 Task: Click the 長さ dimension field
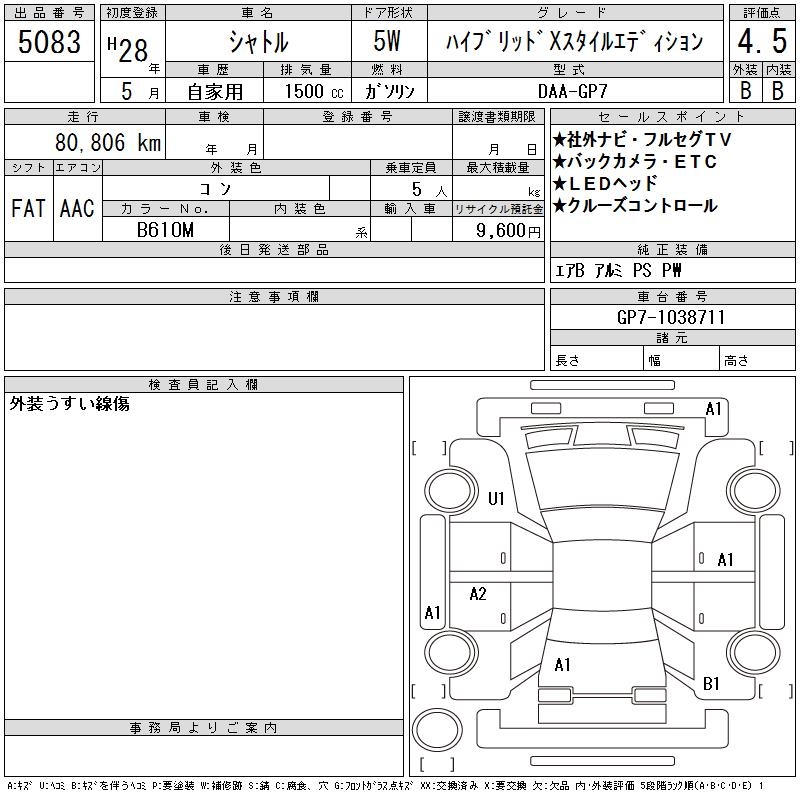[x=596, y=358]
